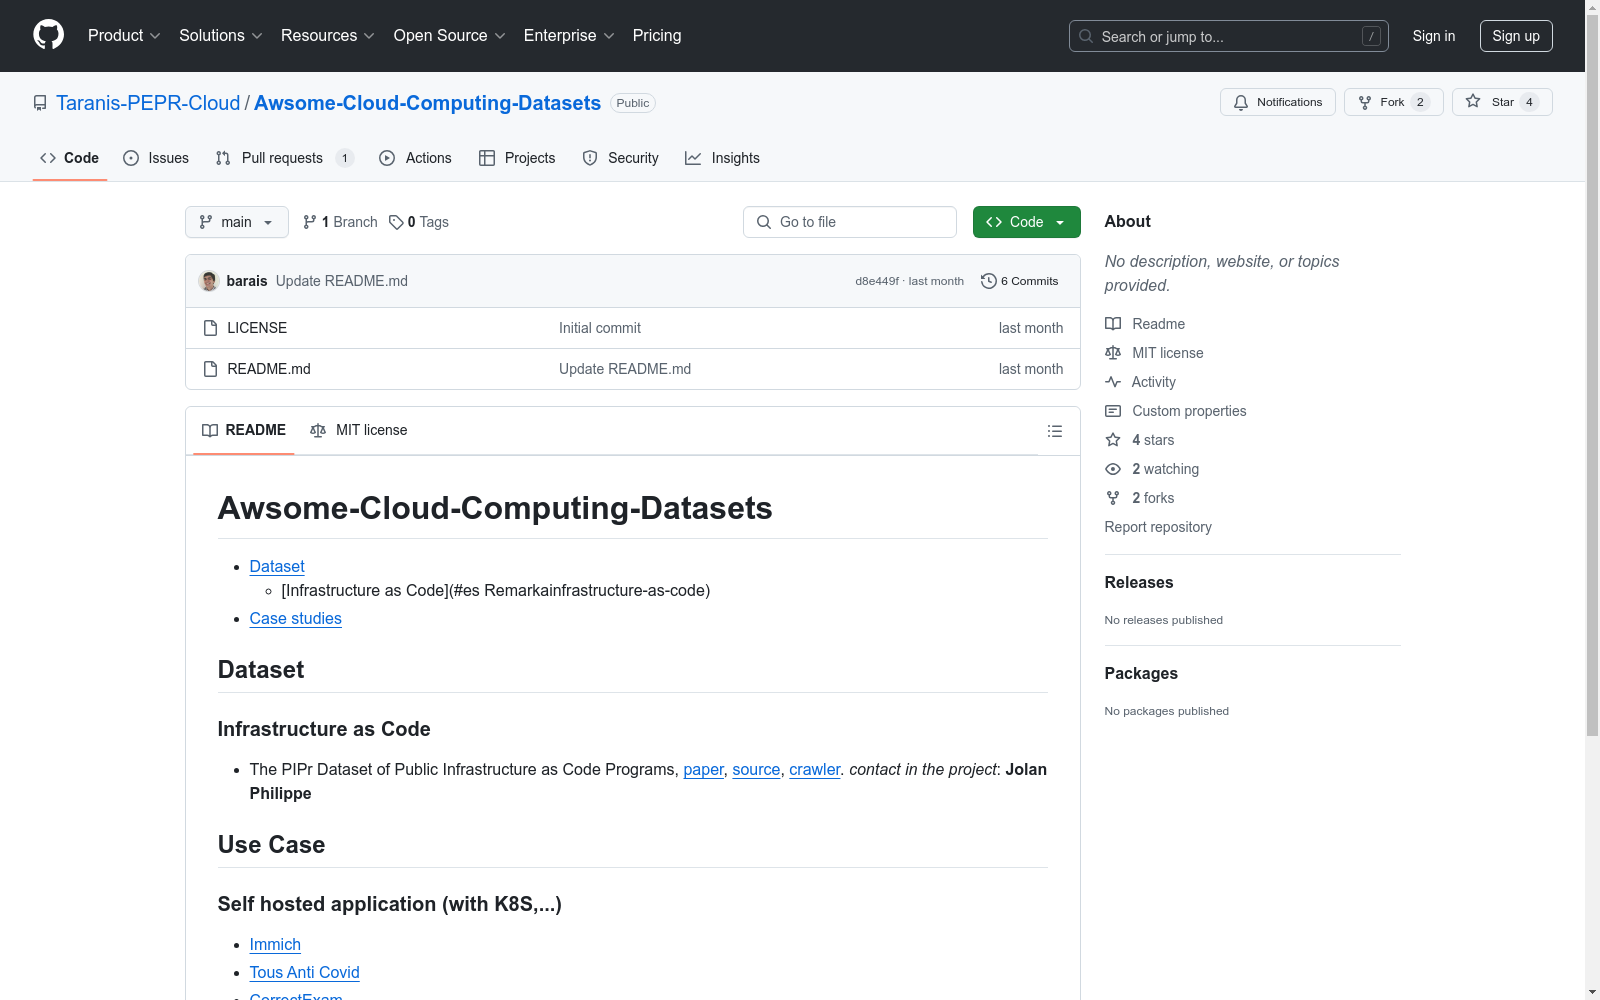Select the MIT license tab
Viewport: 1600px width, 1000px height.
pyautogui.click(x=359, y=431)
